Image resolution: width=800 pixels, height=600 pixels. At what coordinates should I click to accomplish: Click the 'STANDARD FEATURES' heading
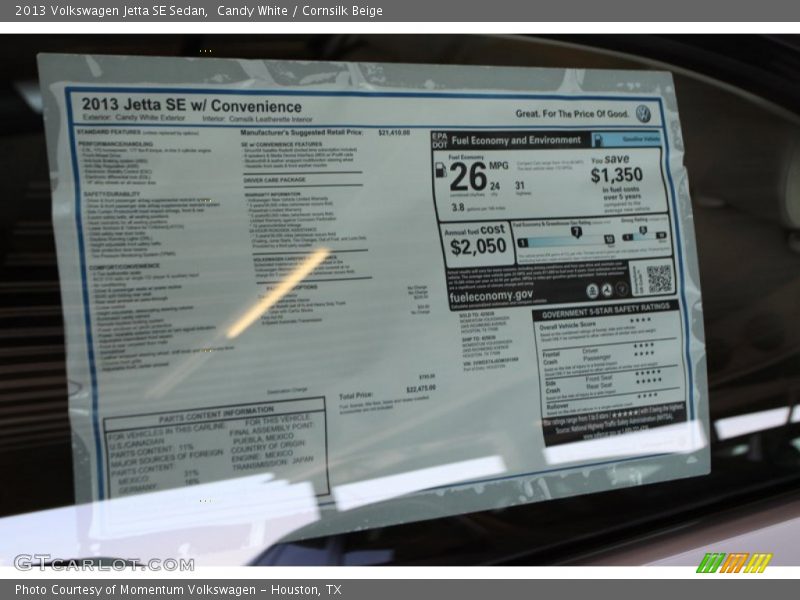click(109, 132)
